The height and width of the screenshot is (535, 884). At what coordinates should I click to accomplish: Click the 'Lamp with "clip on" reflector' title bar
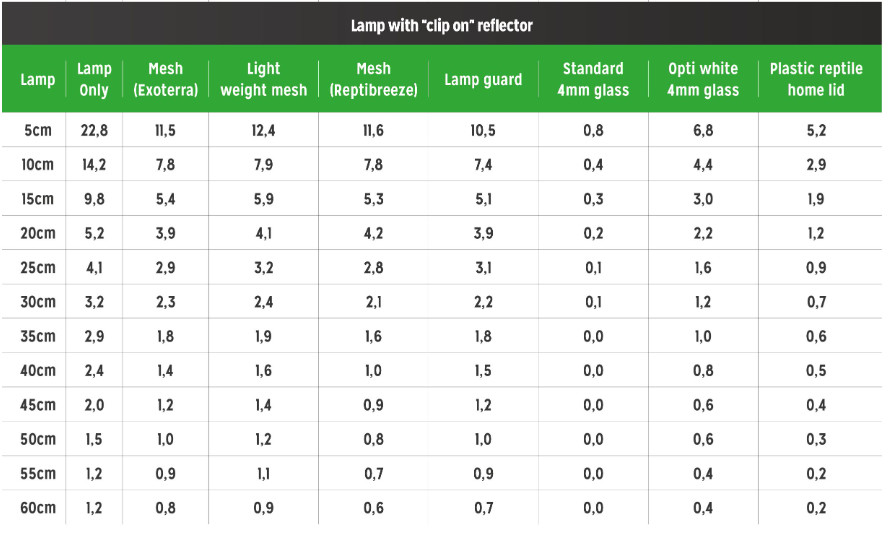point(441,25)
